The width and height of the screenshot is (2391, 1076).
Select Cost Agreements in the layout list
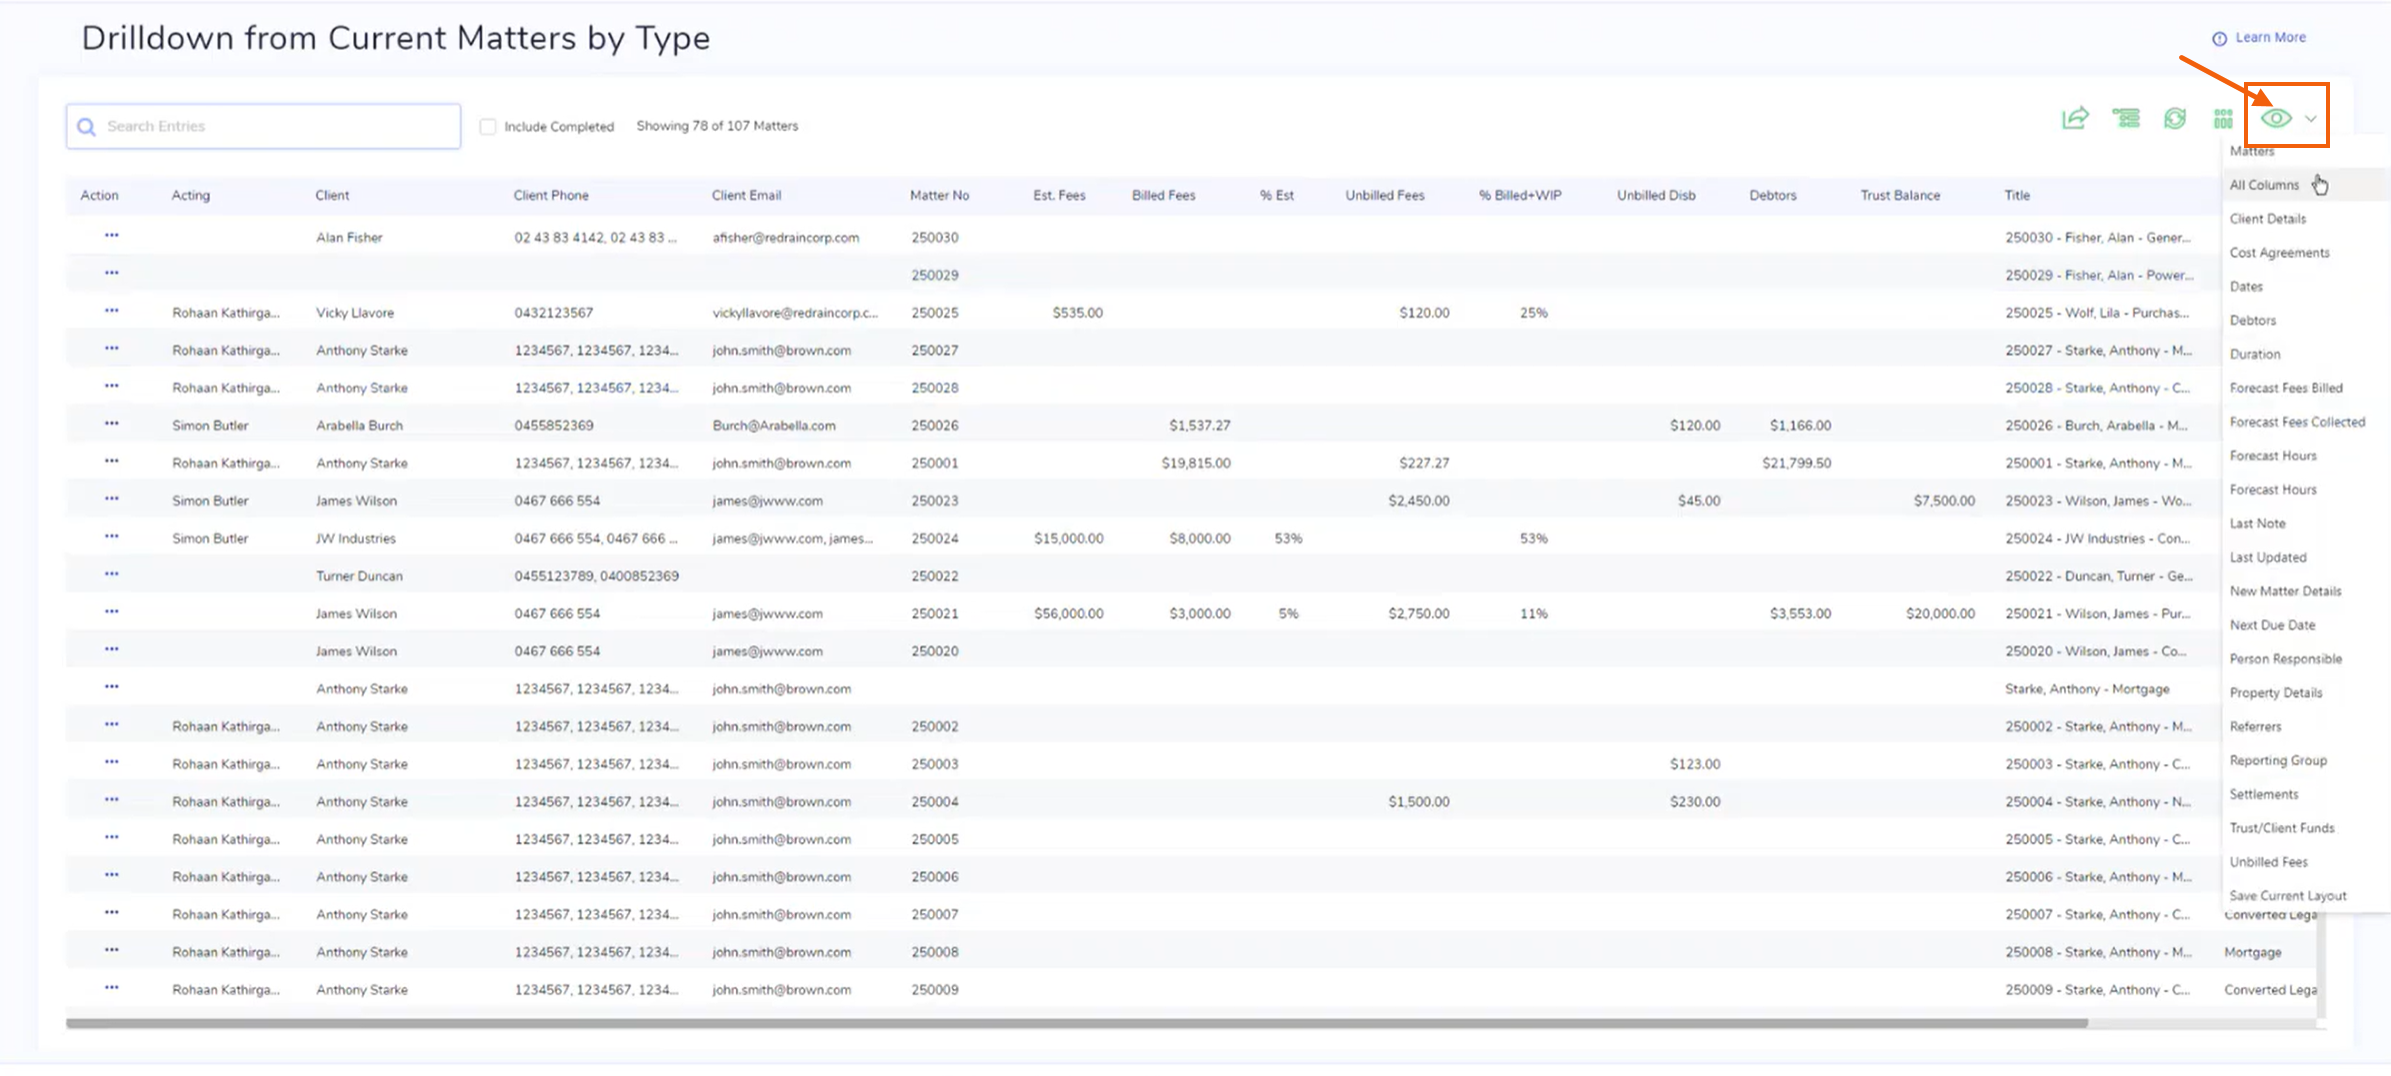(2279, 253)
